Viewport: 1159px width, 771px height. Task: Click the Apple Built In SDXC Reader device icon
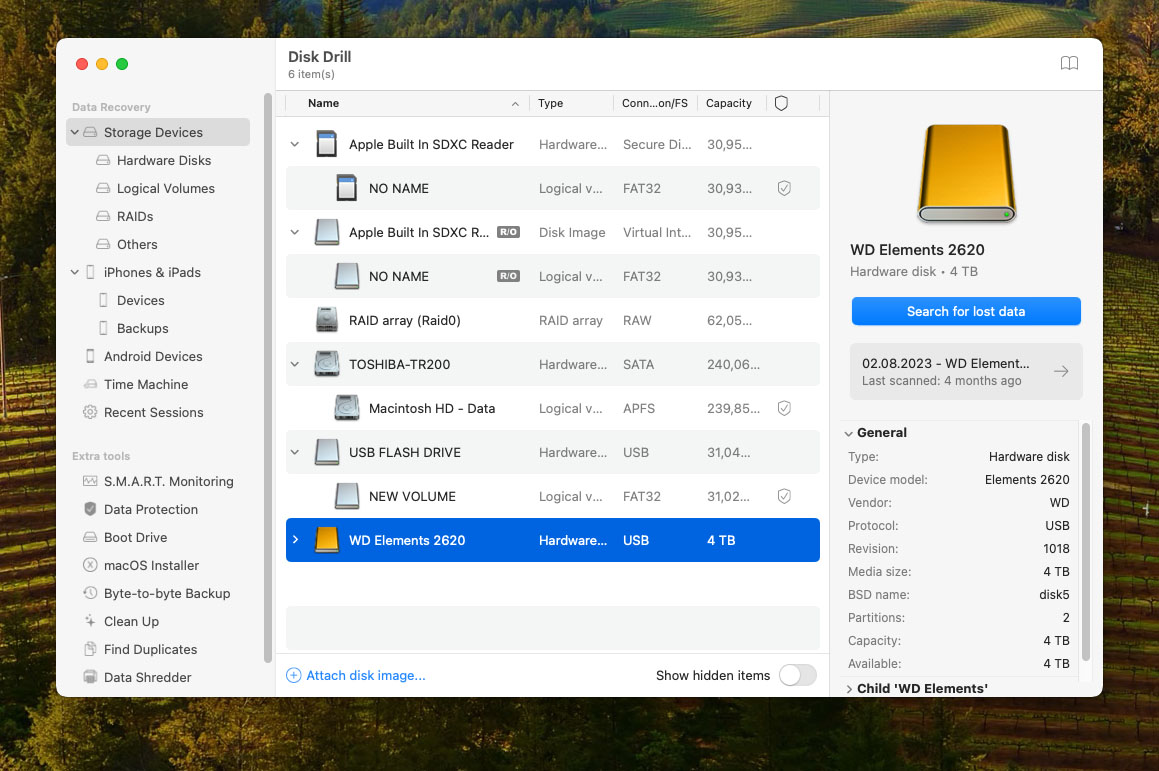(327, 144)
